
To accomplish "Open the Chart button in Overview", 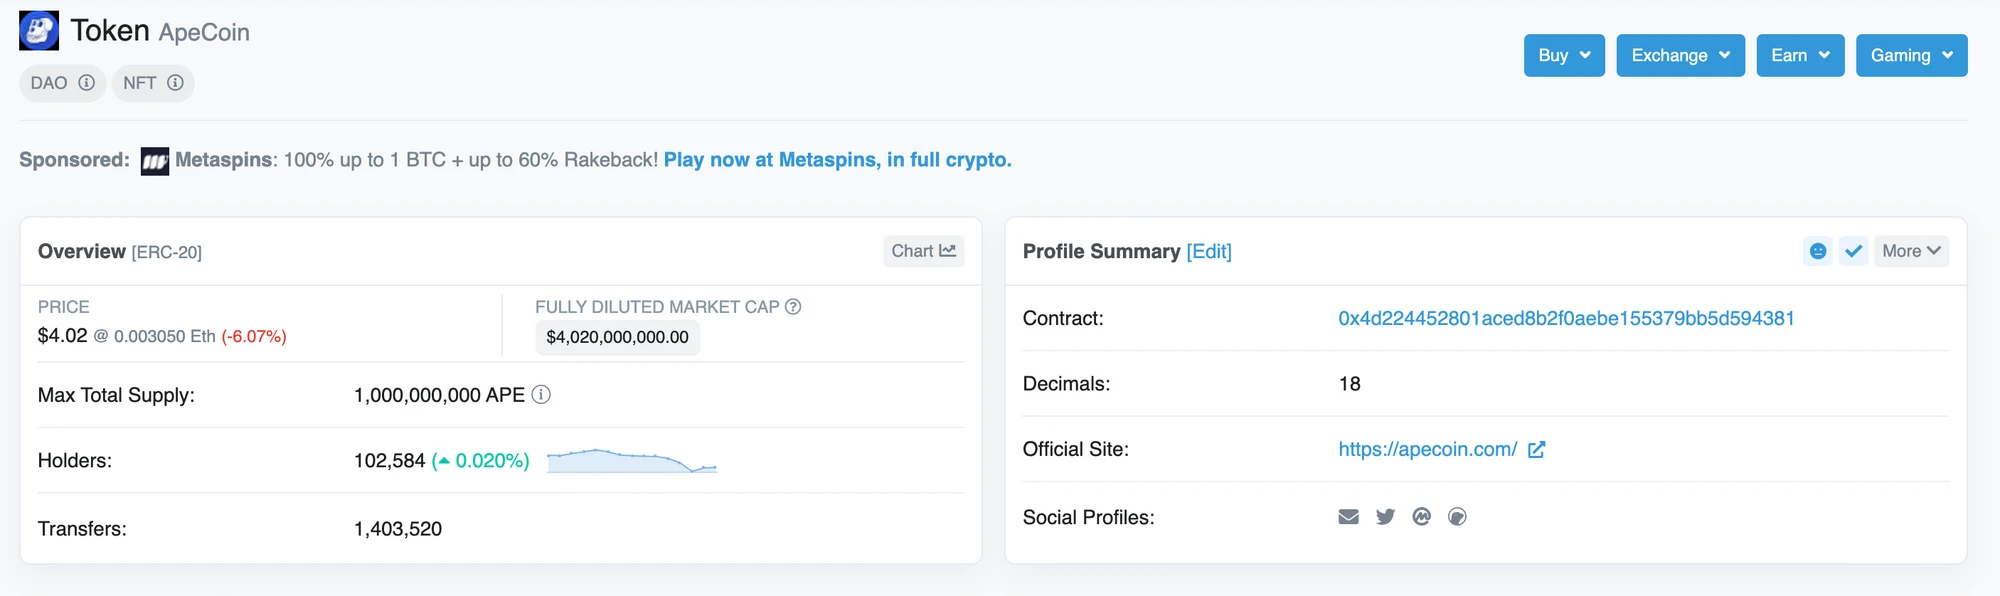I will 923,251.
